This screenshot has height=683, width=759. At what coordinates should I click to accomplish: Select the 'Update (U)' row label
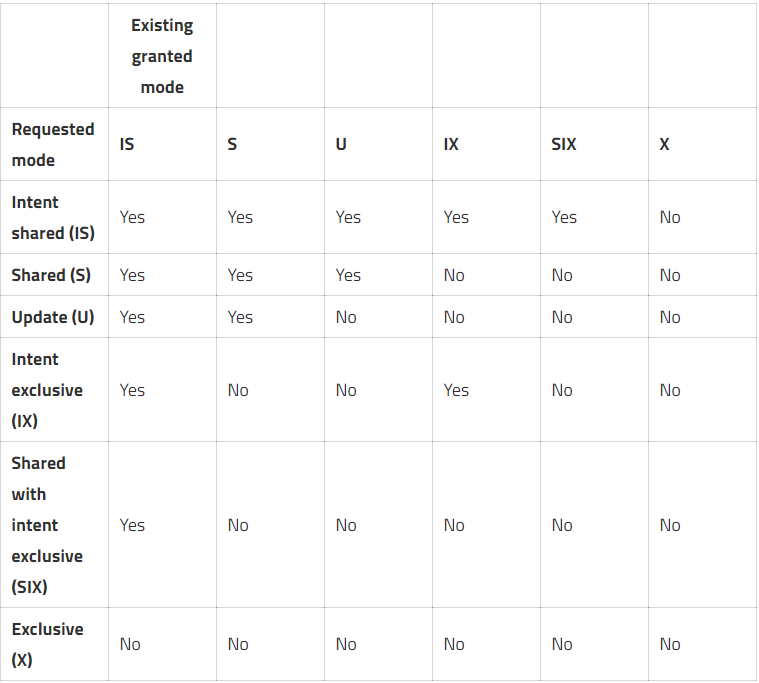tap(53, 317)
